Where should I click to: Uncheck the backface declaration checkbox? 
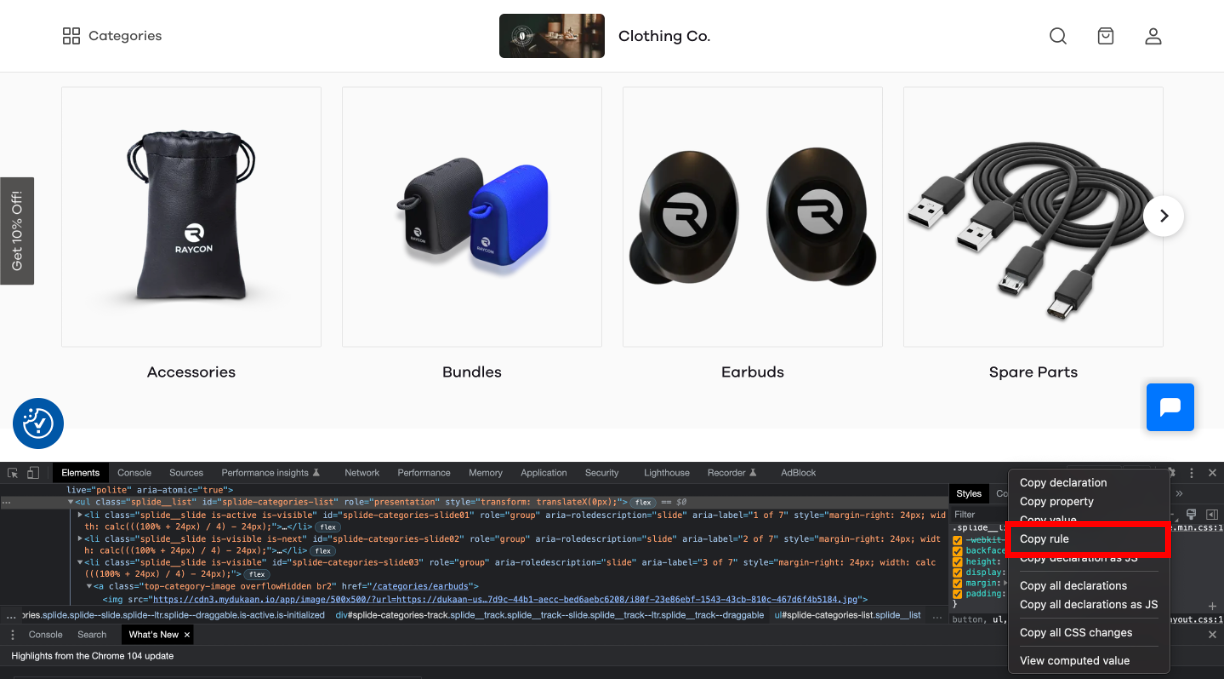pyautogui.click(x=957, y=551)
